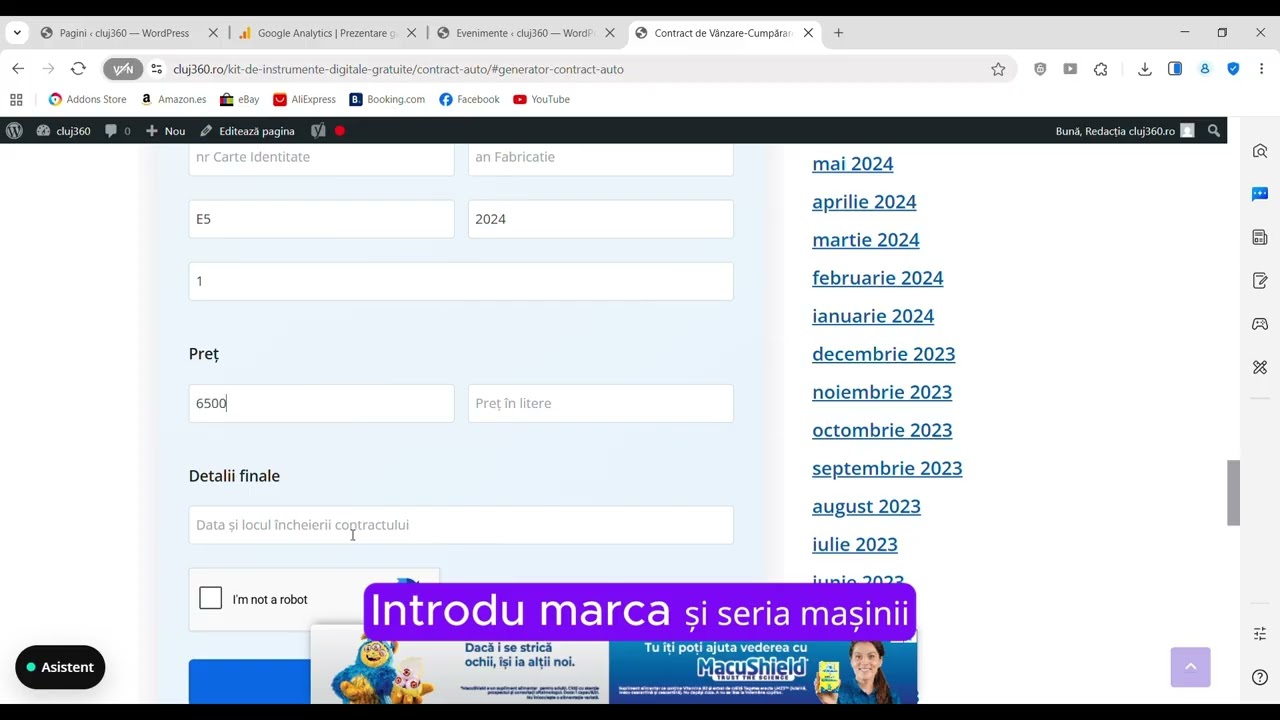Open the browser extensions puzzle icon
1280x720 pixels.
1101,69
